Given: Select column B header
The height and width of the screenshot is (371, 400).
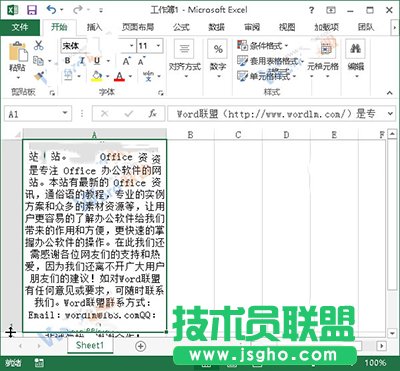Looking at the screenshot, I should (x=190, y=134).
